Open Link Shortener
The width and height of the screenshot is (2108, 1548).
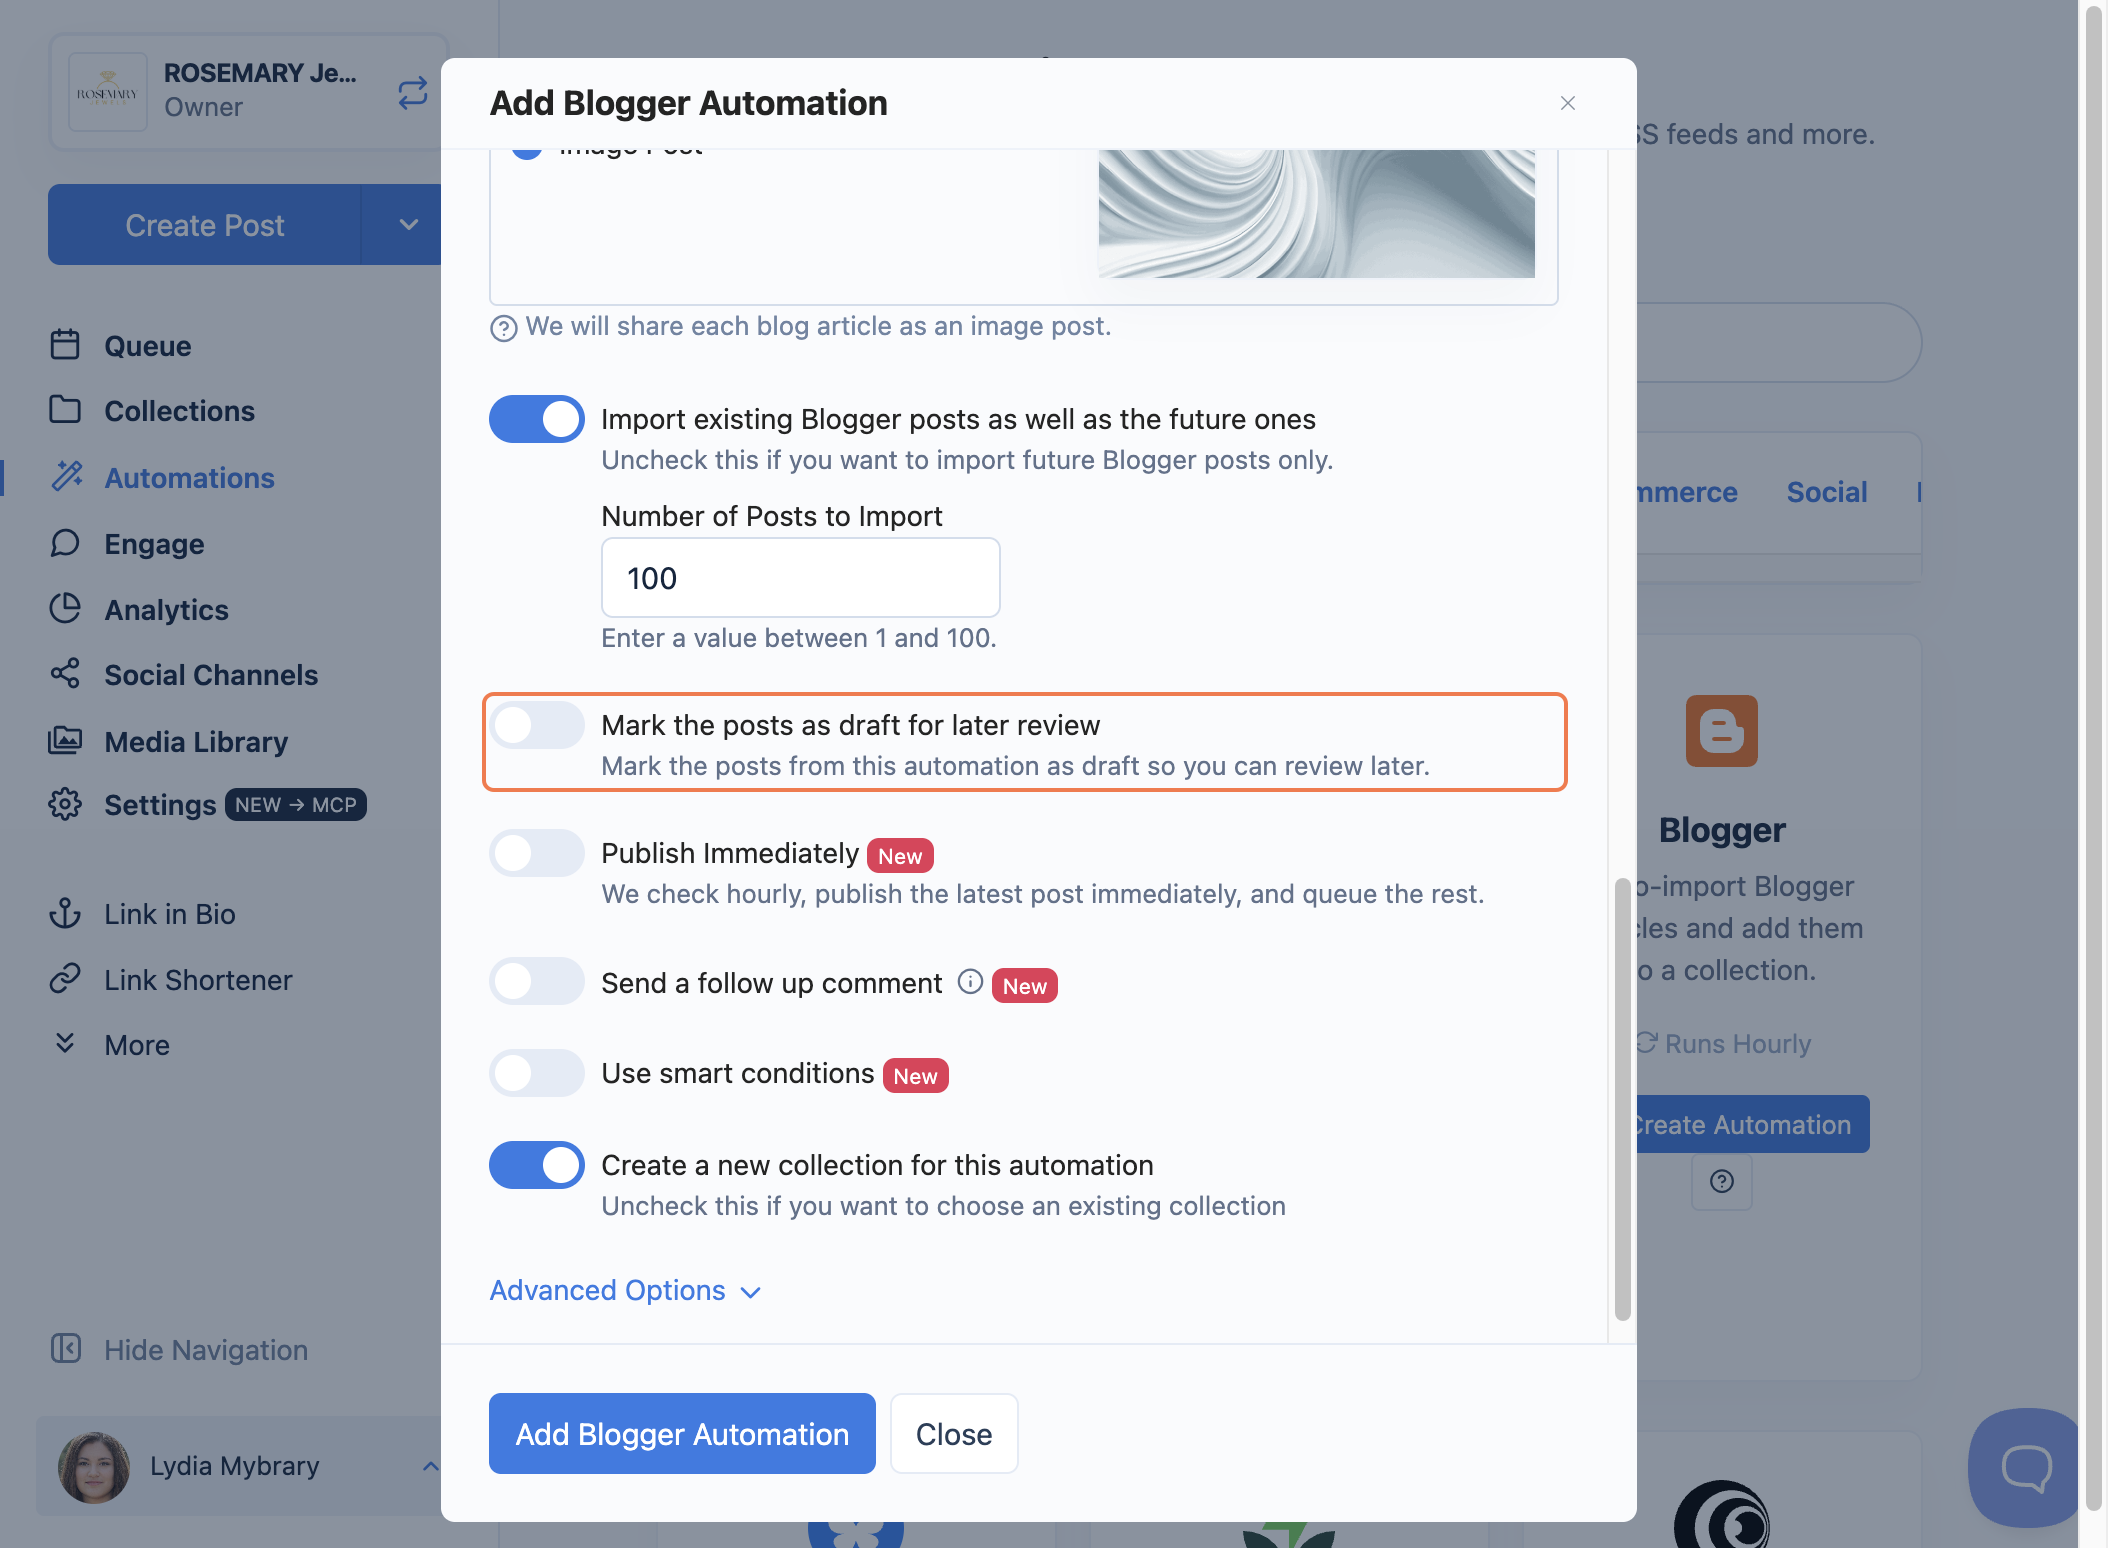tap(199, 980)
